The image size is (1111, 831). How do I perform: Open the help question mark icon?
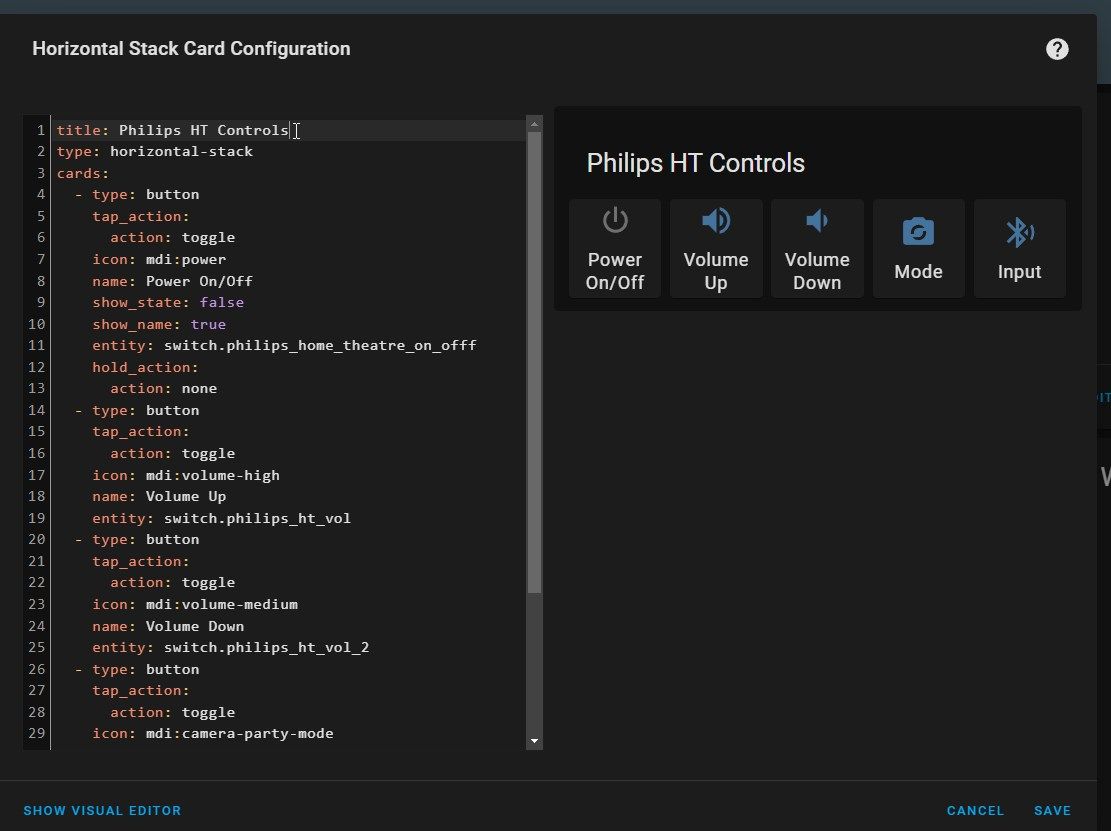pyautogui.click(x=1056, y=49)
